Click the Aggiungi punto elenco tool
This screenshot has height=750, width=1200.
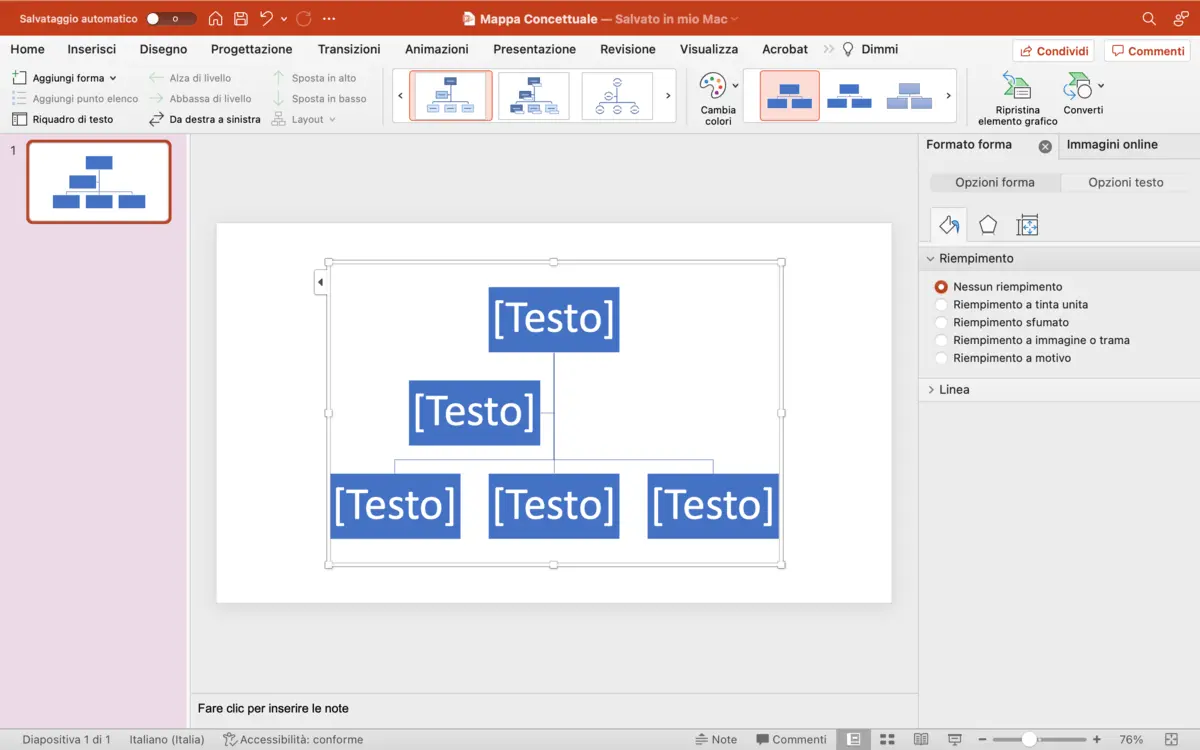(x=75, y=98)
